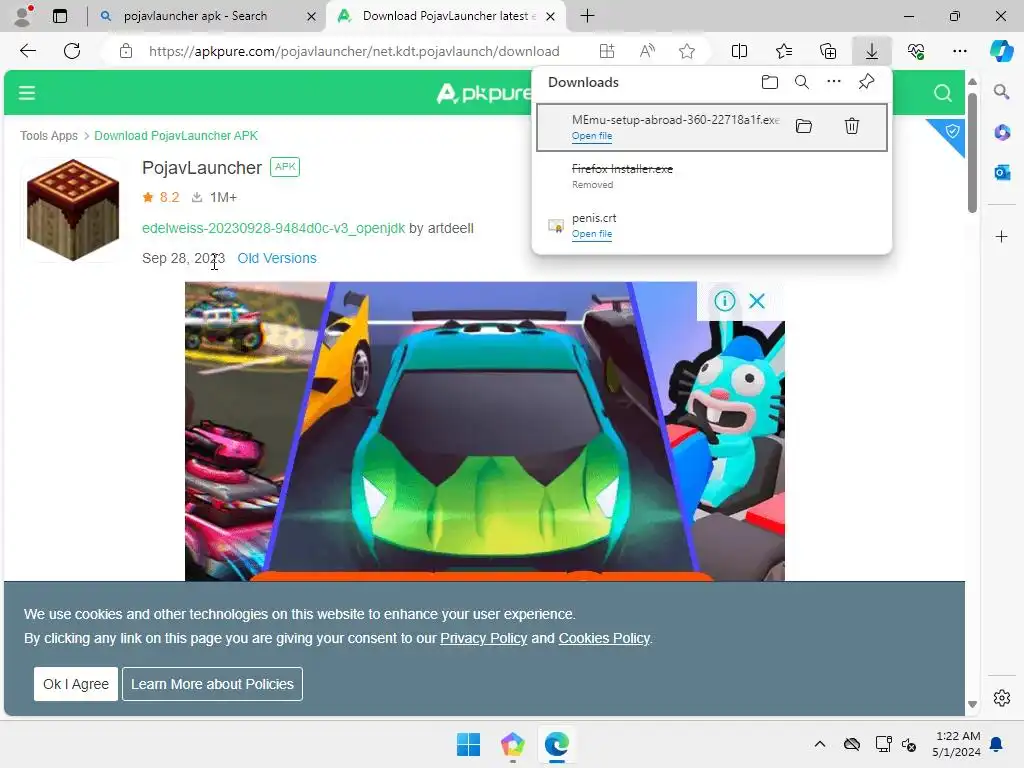This screenshot has height=768, width=1024.
Task: Click Download PojavLauncher APK breadcrumb
Action: click(x=176, y=135)
